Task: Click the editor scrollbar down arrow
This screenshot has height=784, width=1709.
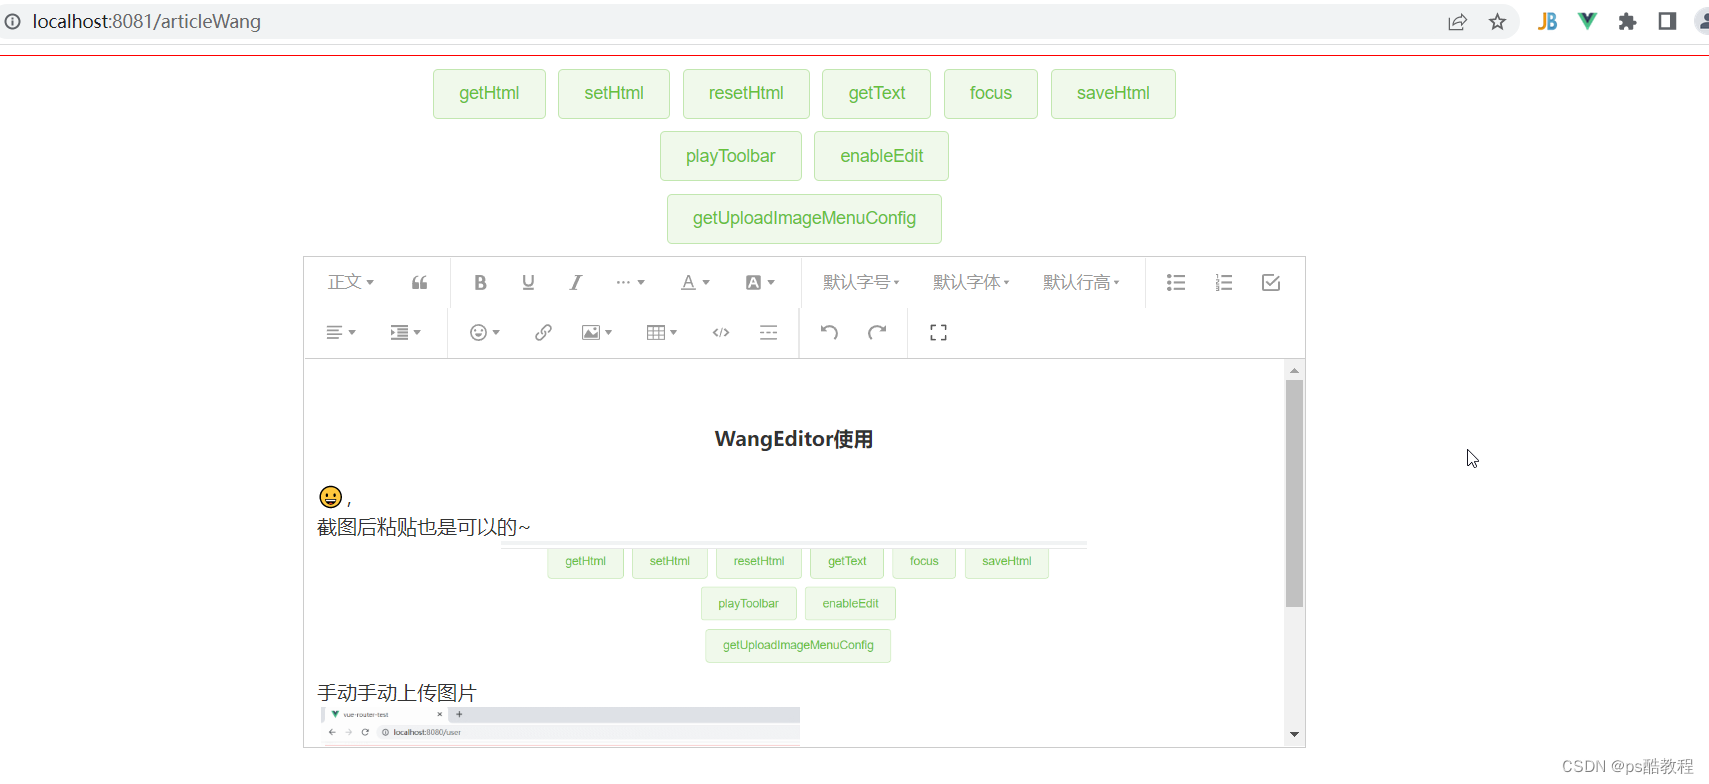Action: tap(1294, 735)
